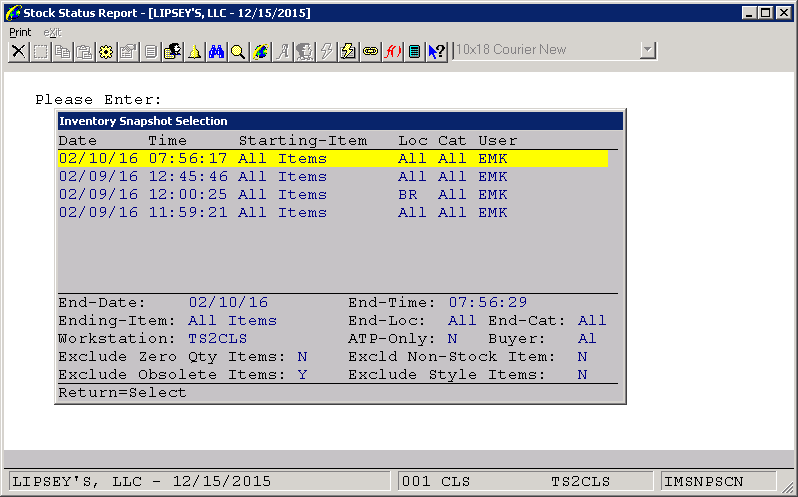
Task: Click the application icon in title bar
Action: coord(13,13)
